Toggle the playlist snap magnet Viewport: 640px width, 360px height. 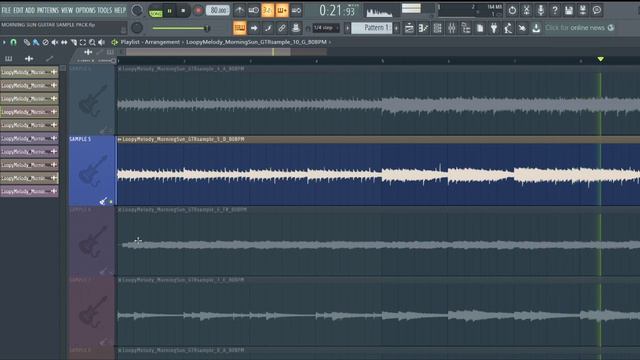tap(13, 42)
